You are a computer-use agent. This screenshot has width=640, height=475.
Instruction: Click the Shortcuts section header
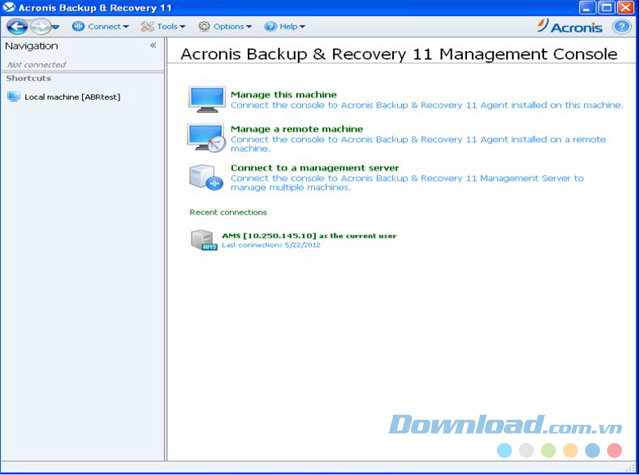click(x=29, y=78)
